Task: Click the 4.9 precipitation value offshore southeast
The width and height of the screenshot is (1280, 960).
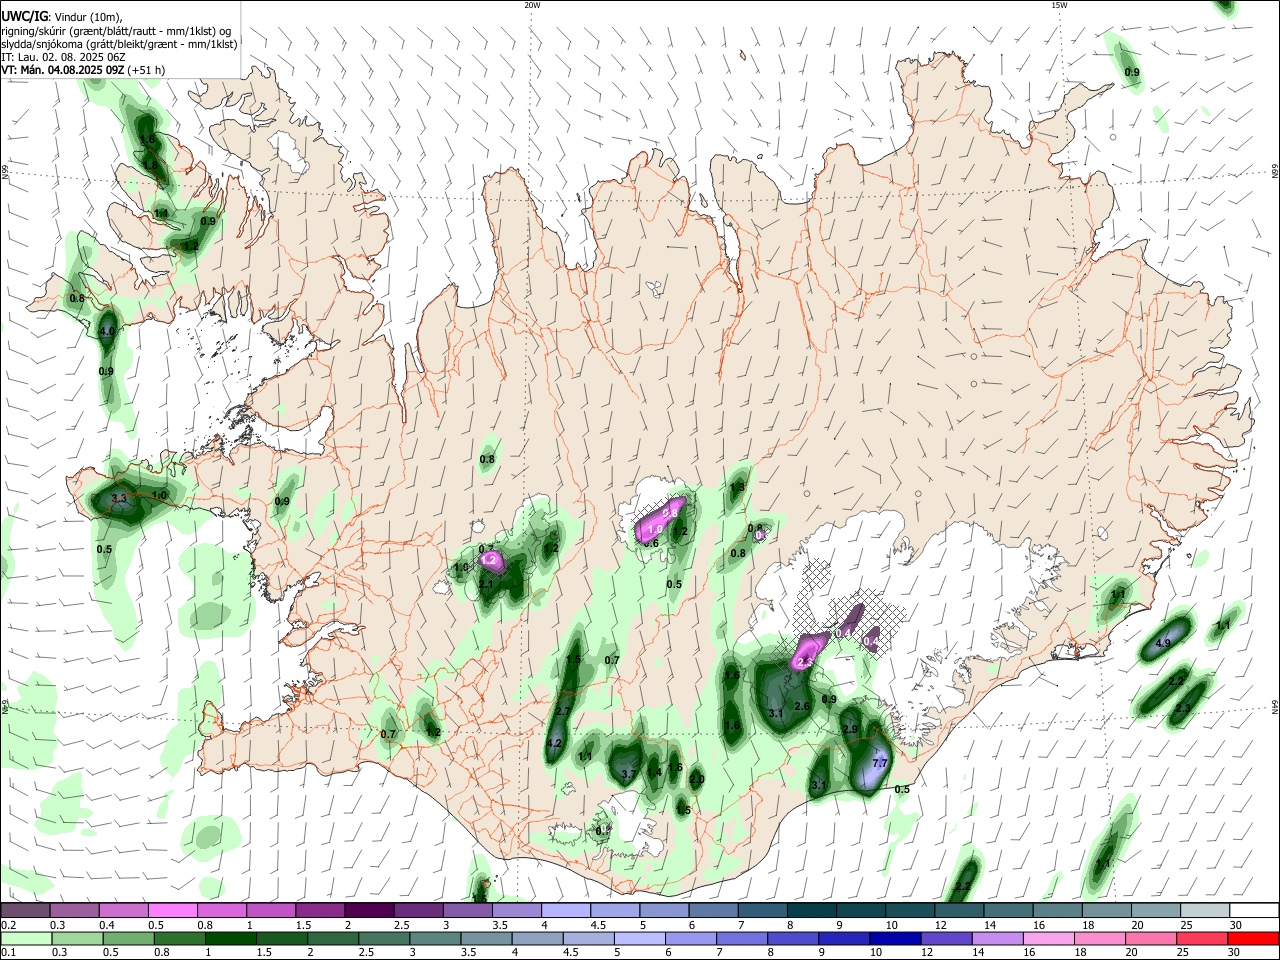Action: pyautogui.click(x=1163, y=643)
